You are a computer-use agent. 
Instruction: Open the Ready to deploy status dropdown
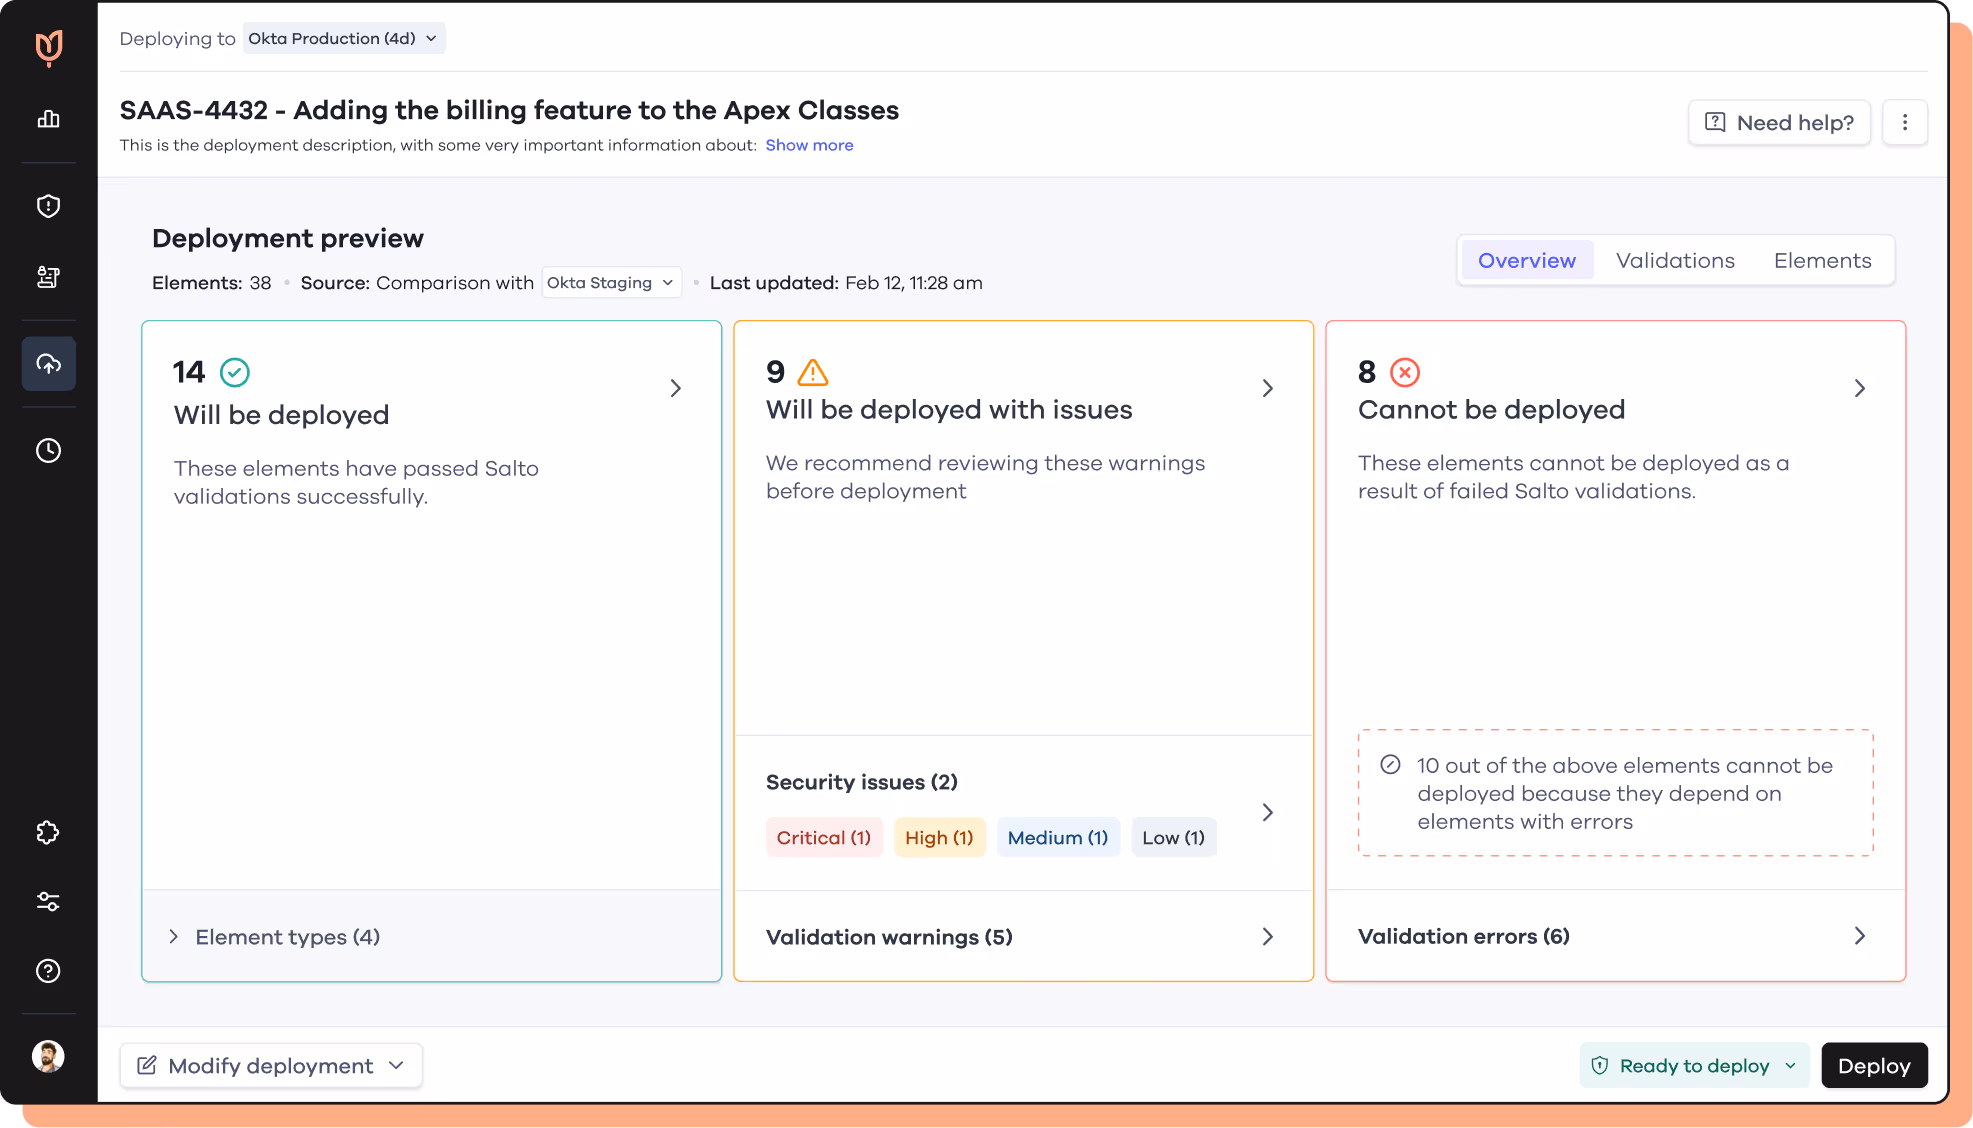pos(1694,1066)
